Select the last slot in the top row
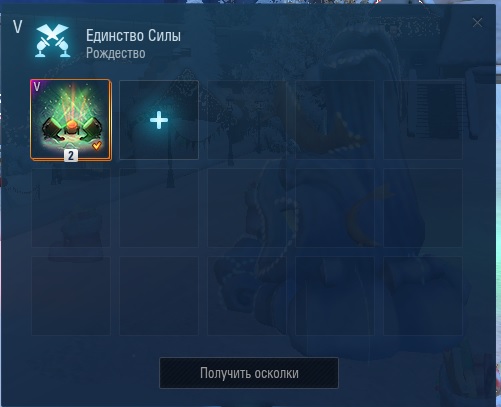 (423, 120)
